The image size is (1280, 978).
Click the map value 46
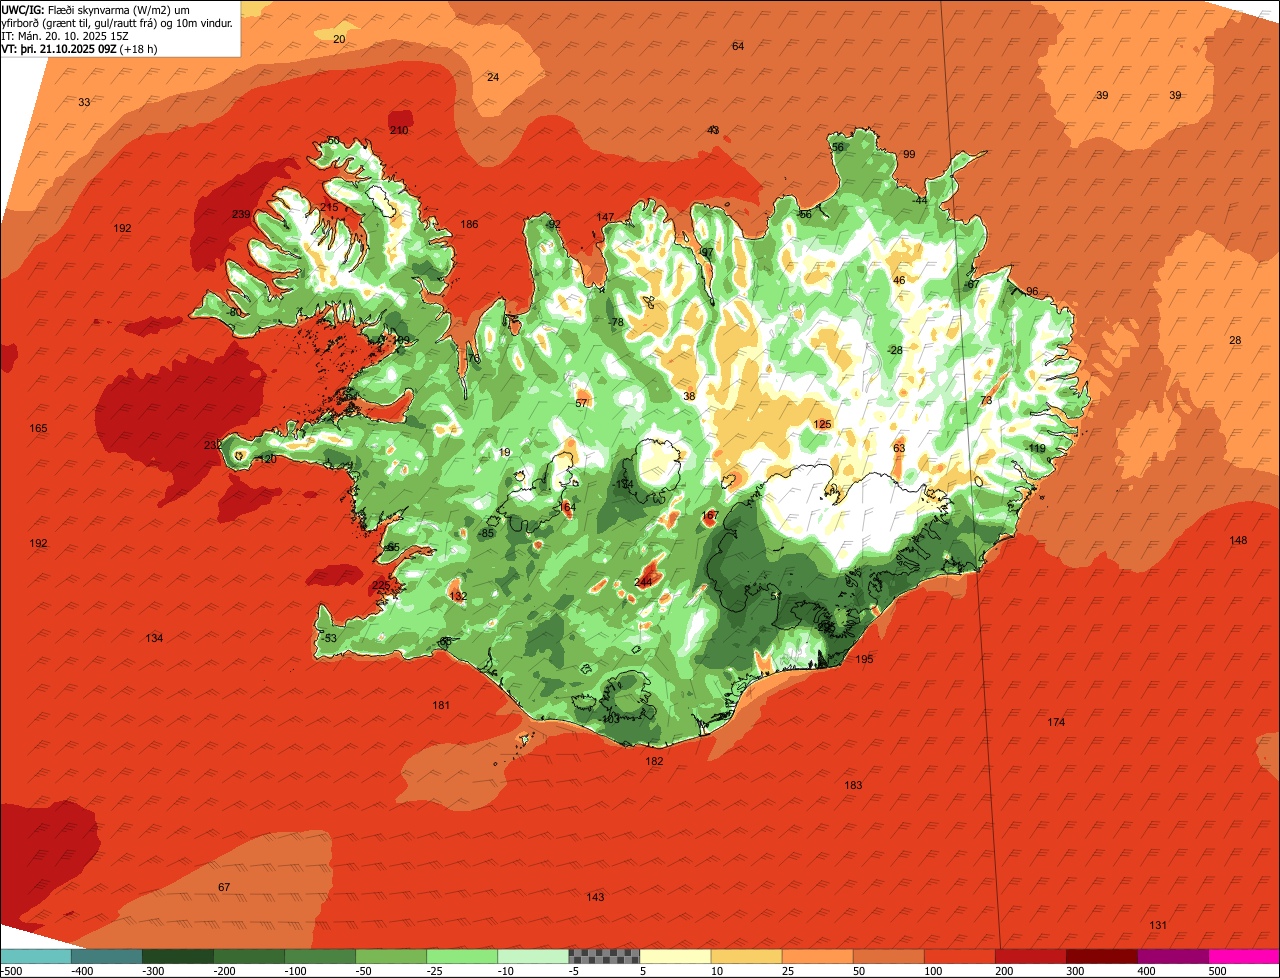(x=899, y=281)
